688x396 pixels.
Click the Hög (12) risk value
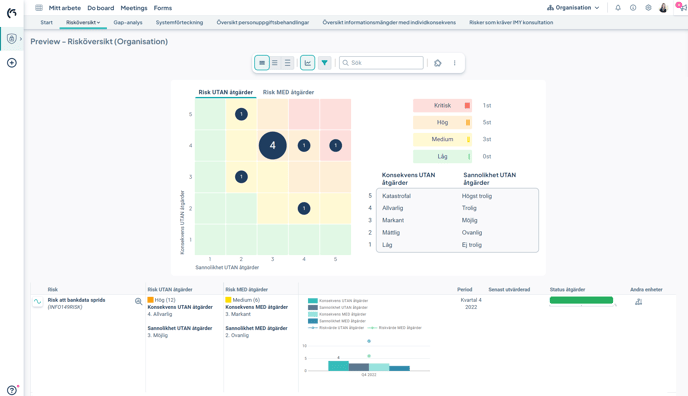tap(161, 300)
